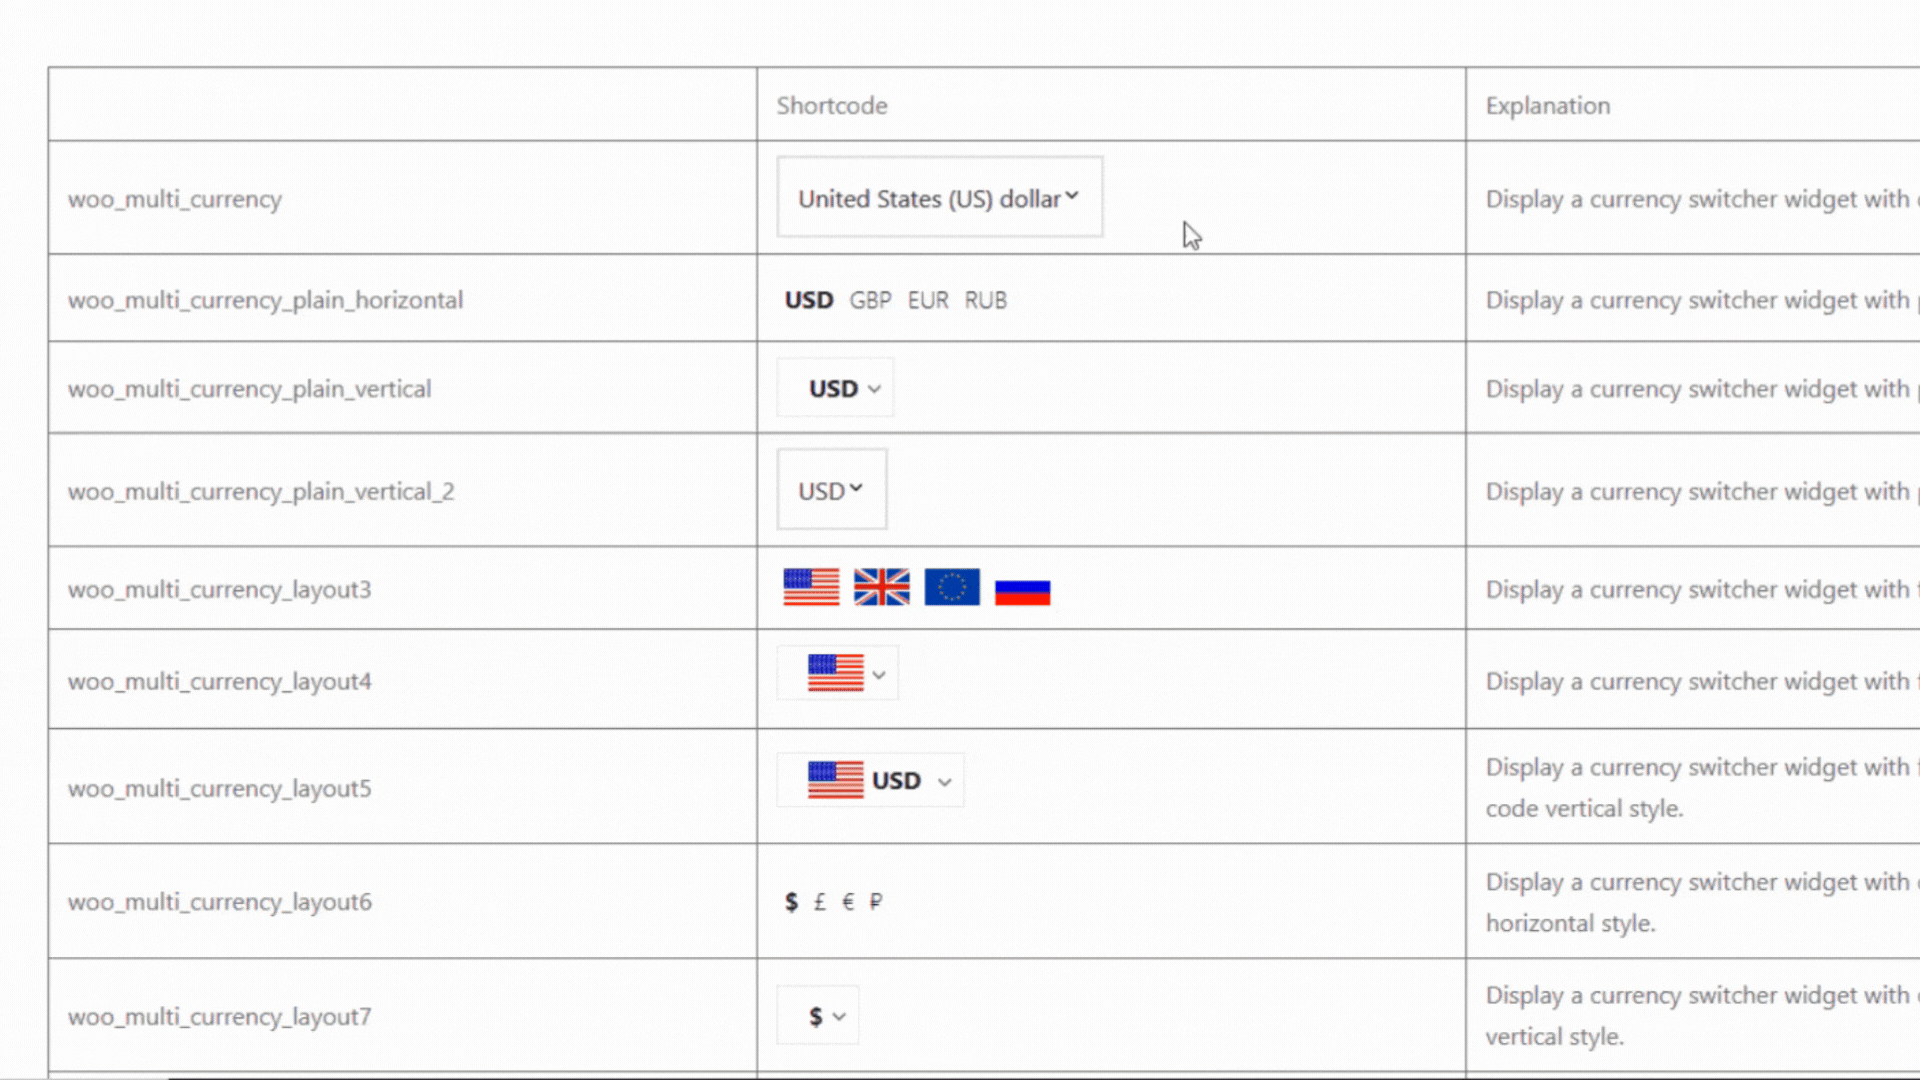Click the Shortcode column header
This screenshot has height=1080, width=1920.
click(x=832, y=105)
